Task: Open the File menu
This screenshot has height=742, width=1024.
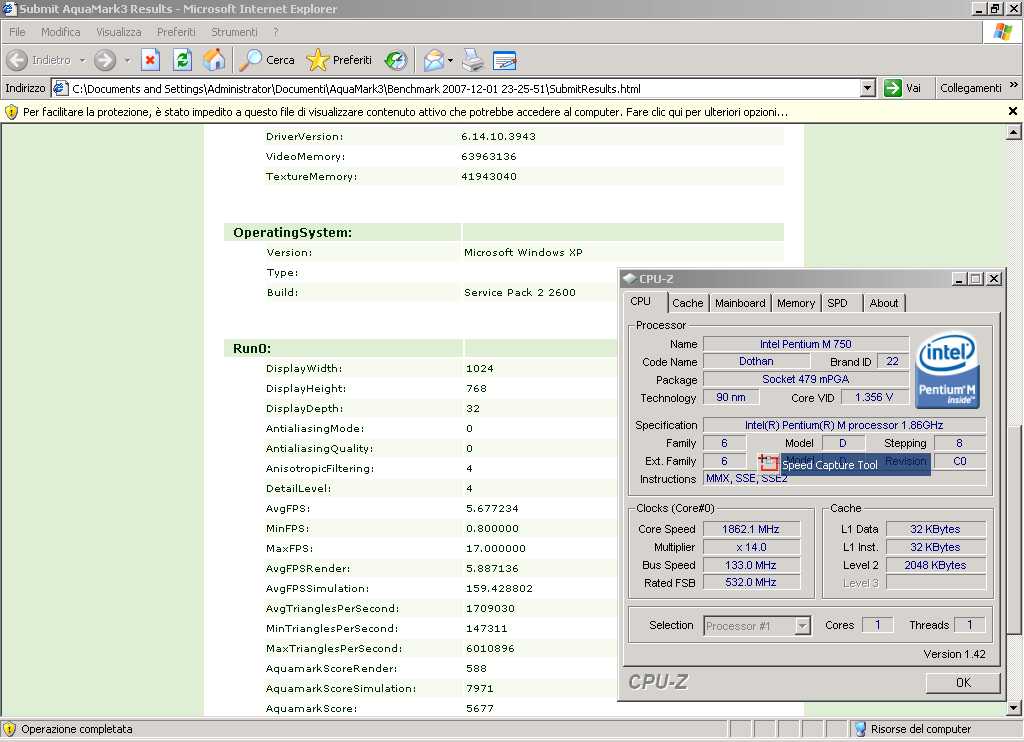Action: [x=17, y=32]
